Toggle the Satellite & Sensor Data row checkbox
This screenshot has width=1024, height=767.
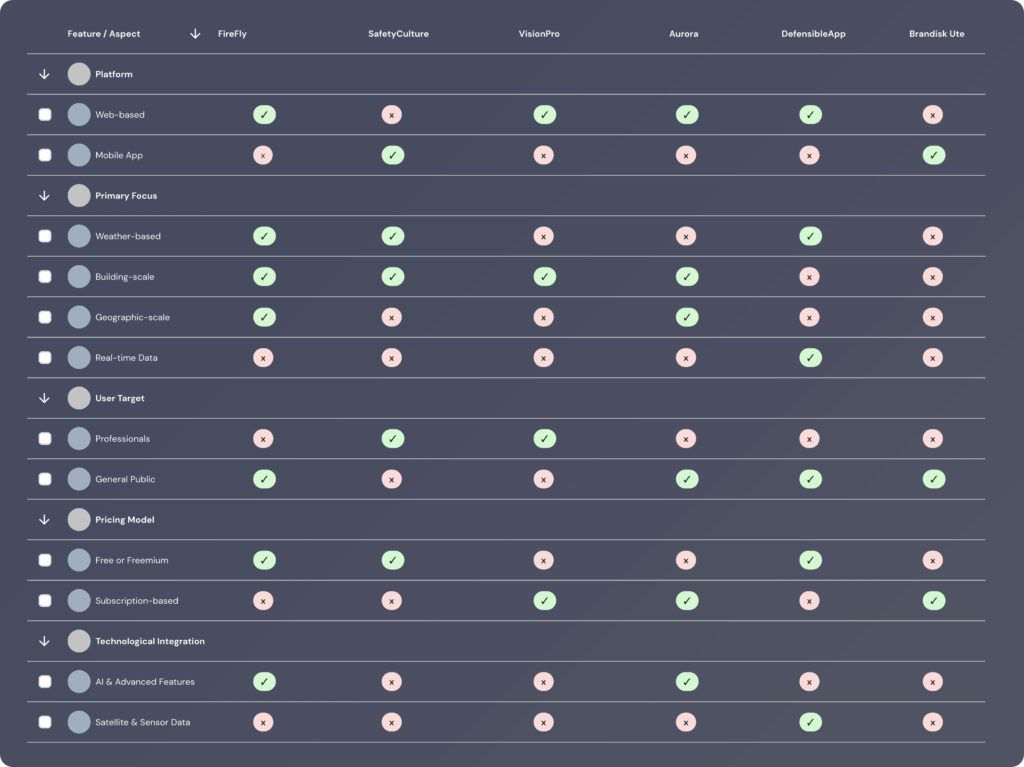[45, 723]
